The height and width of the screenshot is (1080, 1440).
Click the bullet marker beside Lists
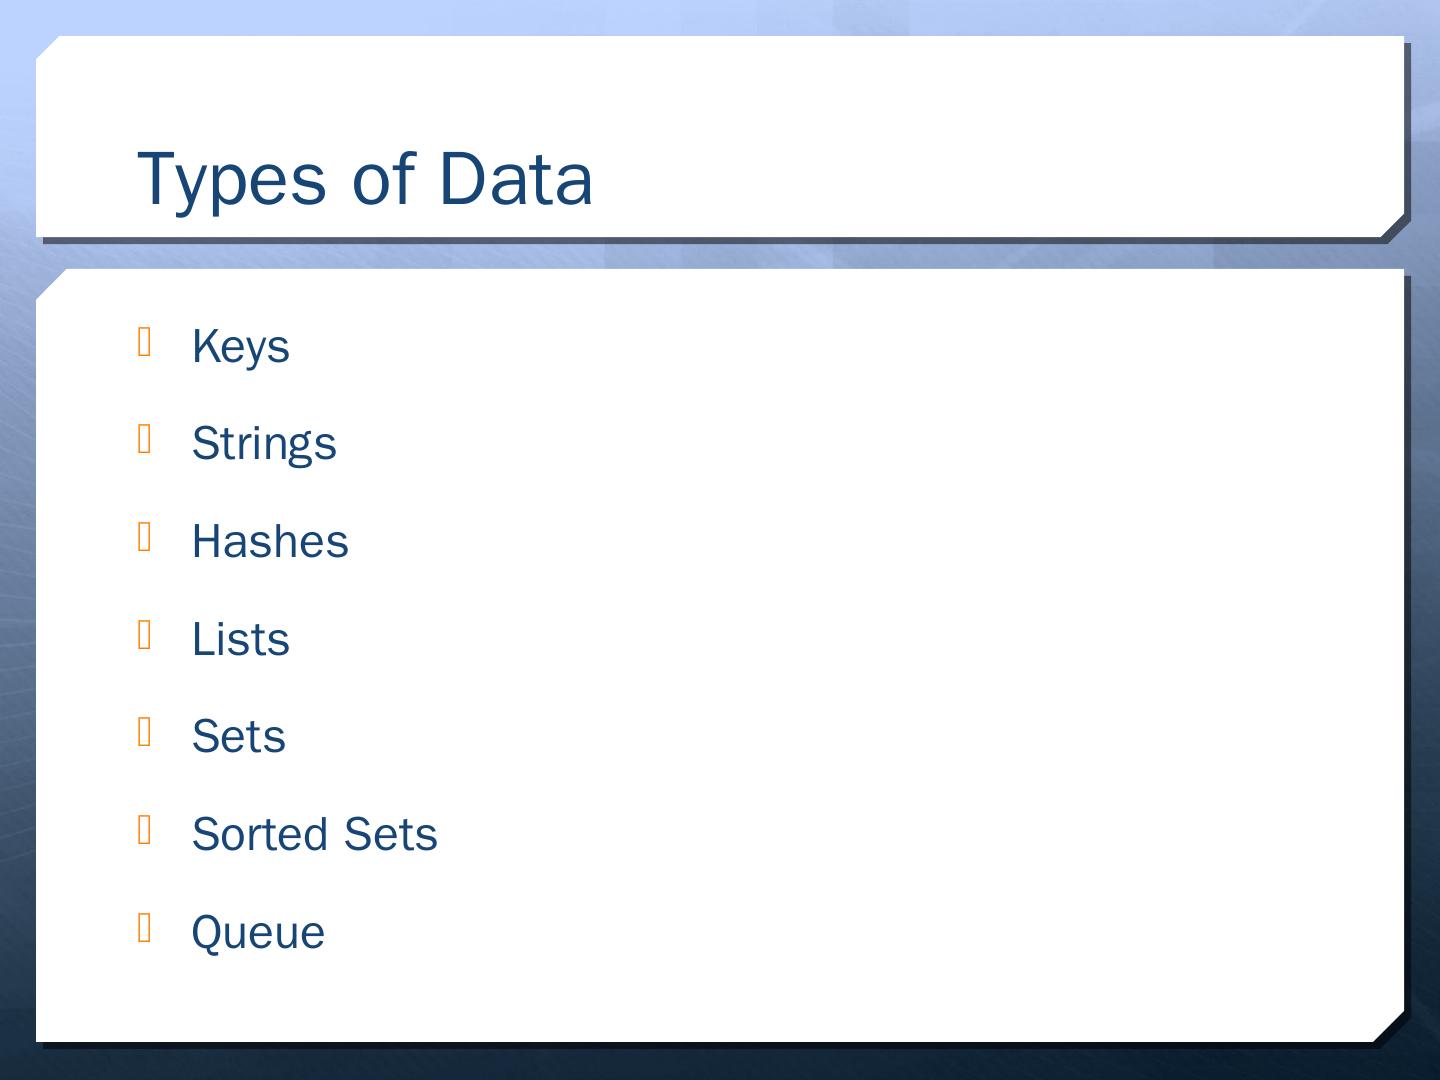point(145,635)
